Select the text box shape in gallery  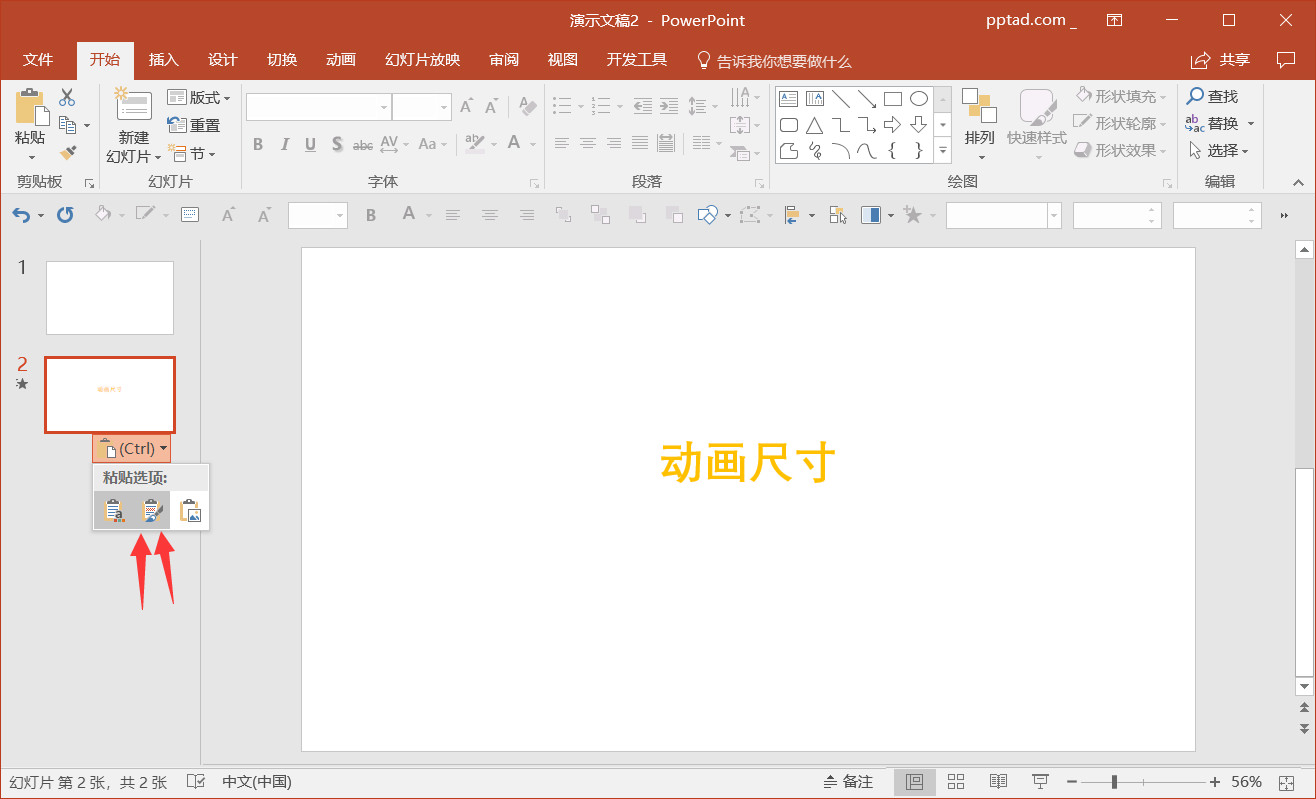point(789,98)
